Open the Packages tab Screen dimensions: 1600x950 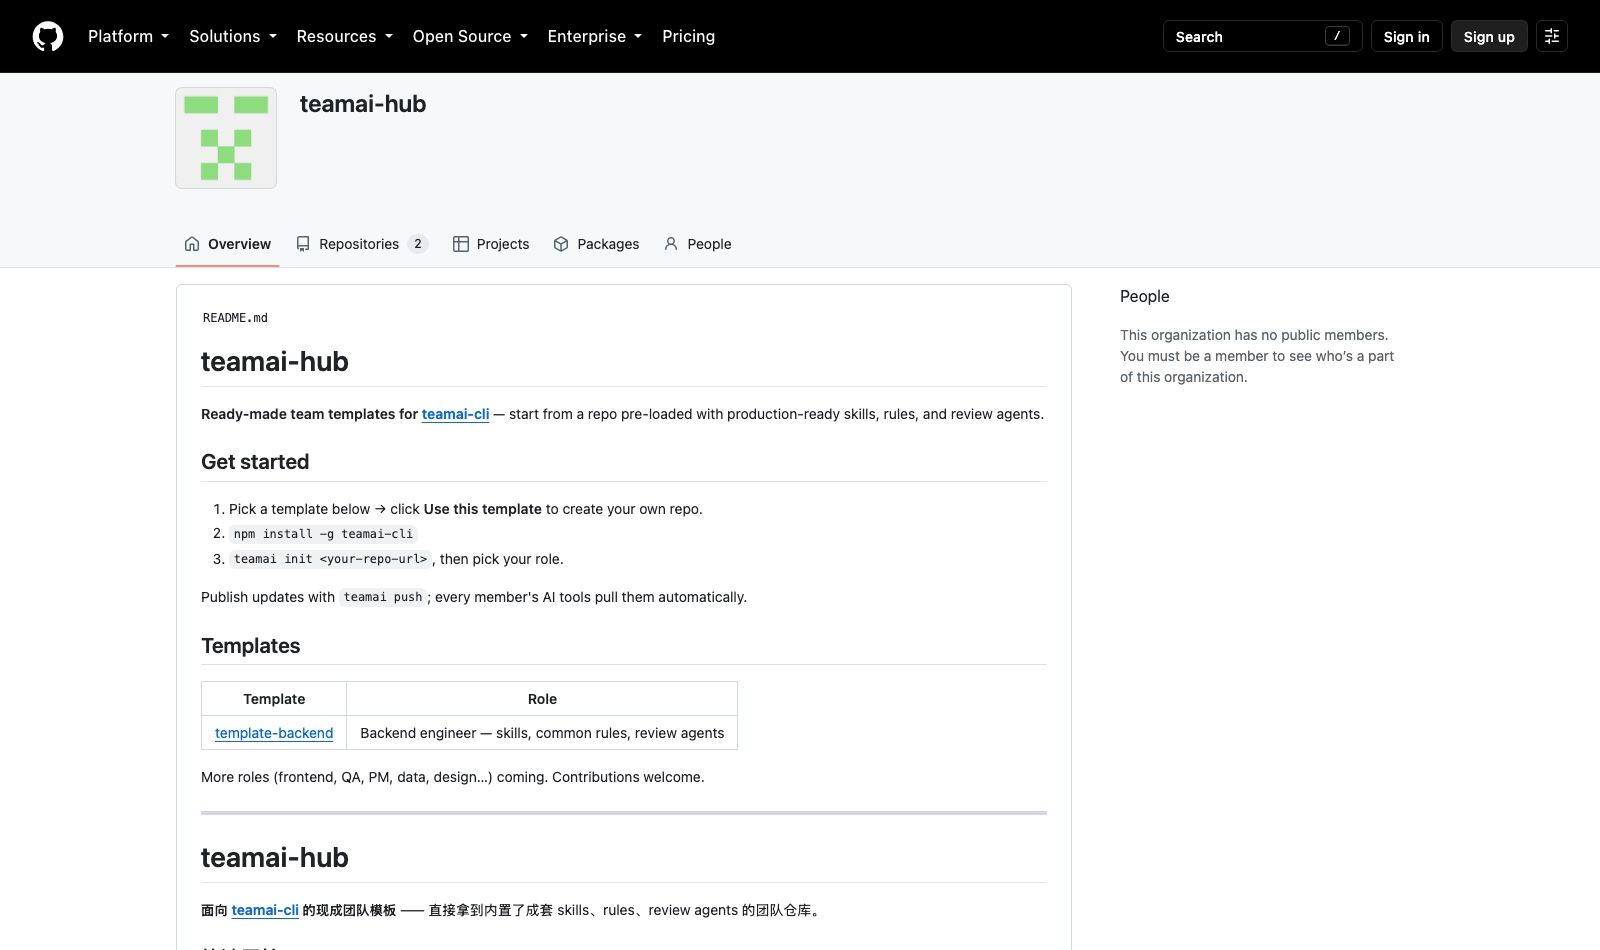[x=596, y=244]
